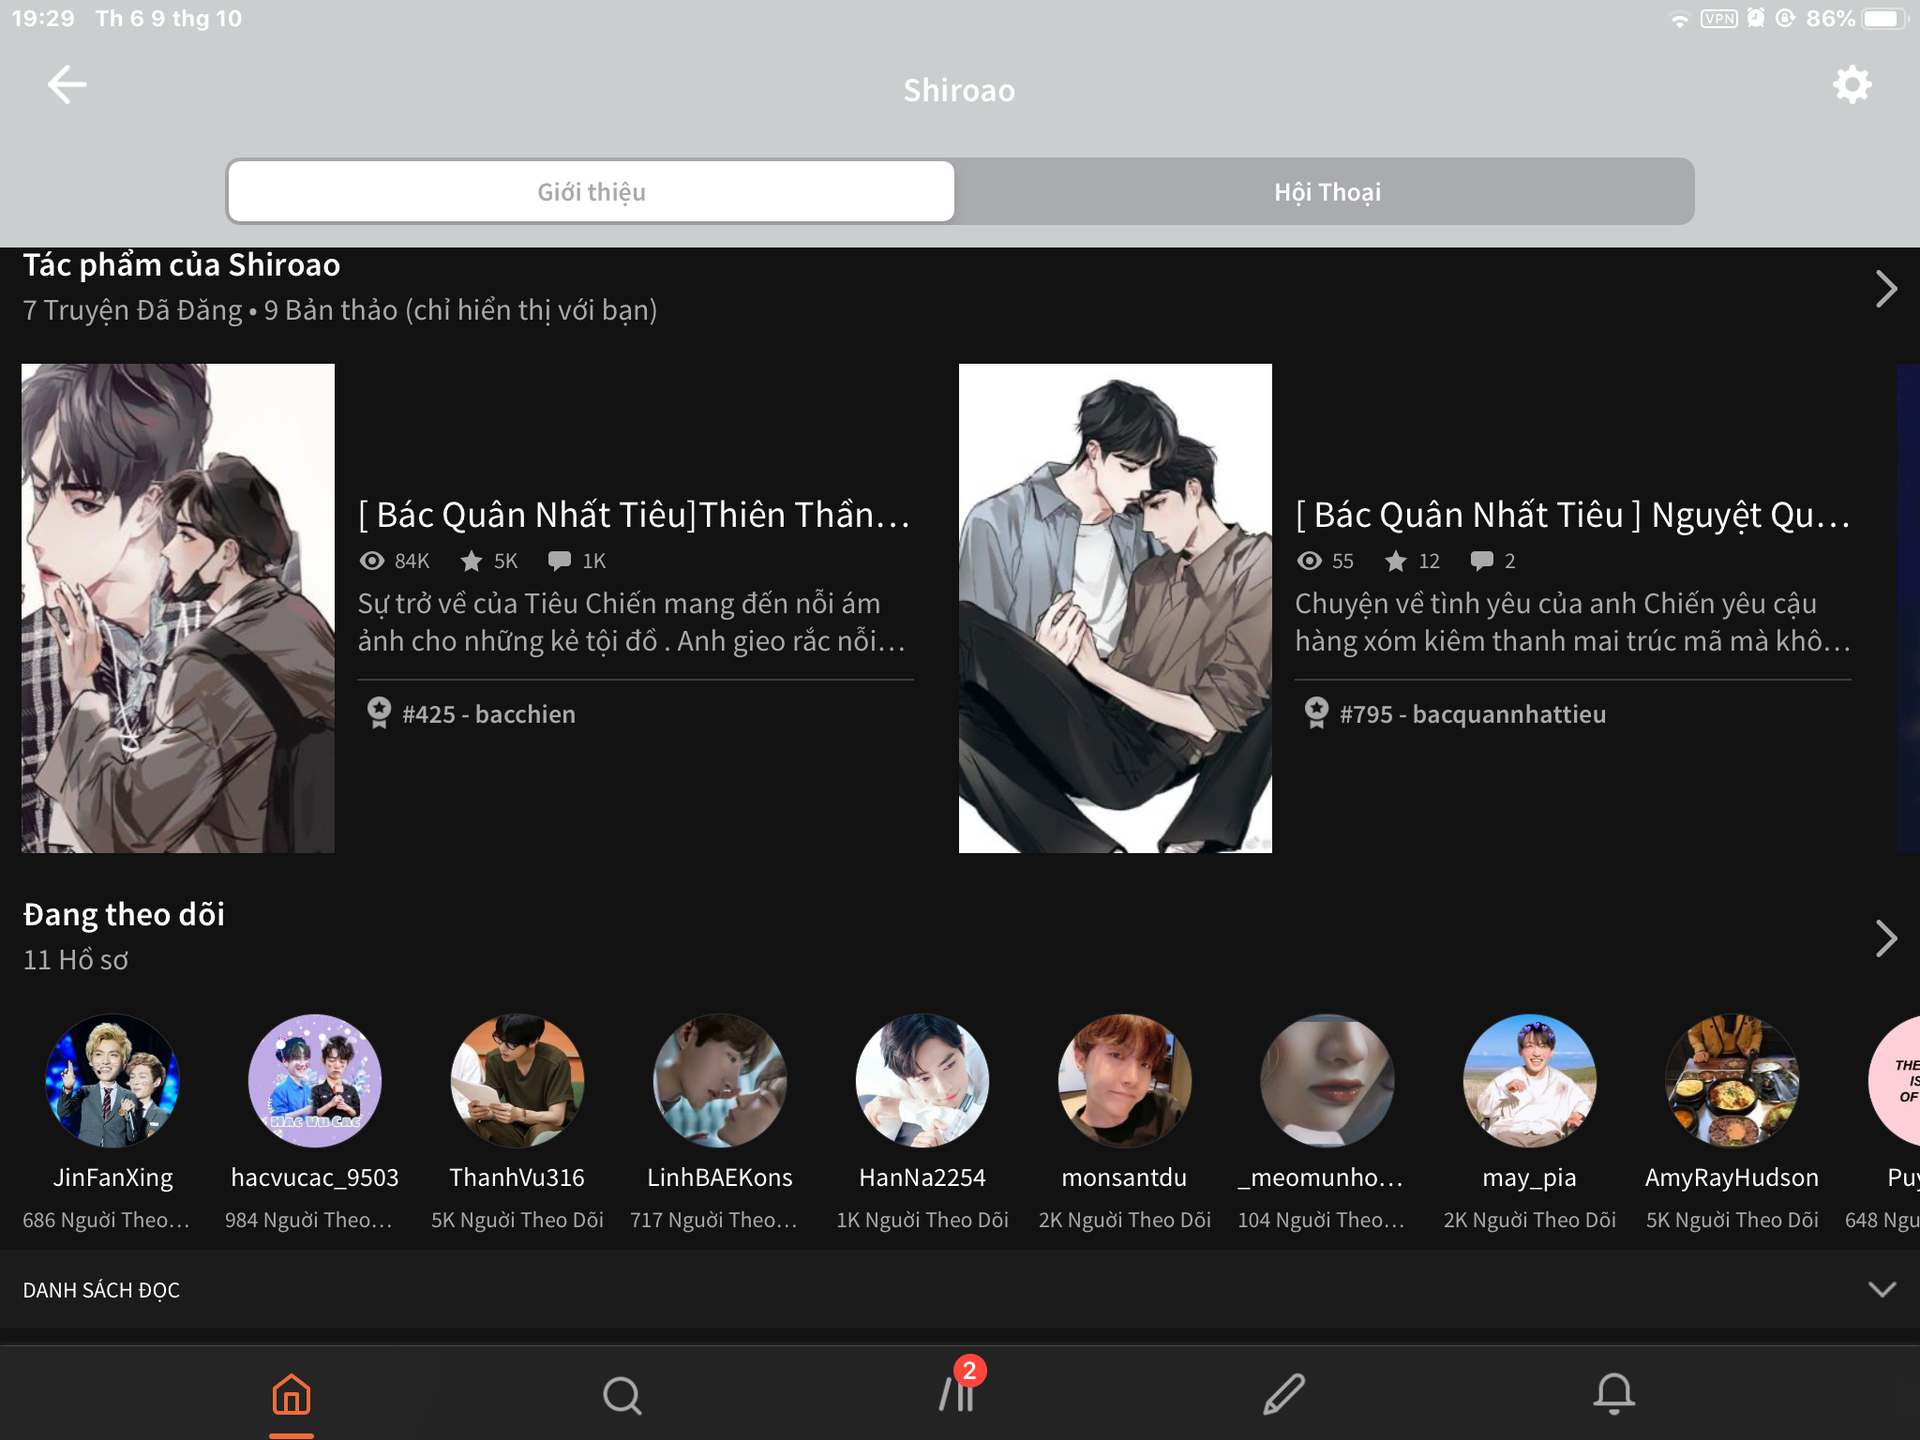The image size is (1920, 1440).
Task: Open title [ Bác Quân Nhất Tiêu ] Nguyệt Qu...
Action: [1573, 515]
